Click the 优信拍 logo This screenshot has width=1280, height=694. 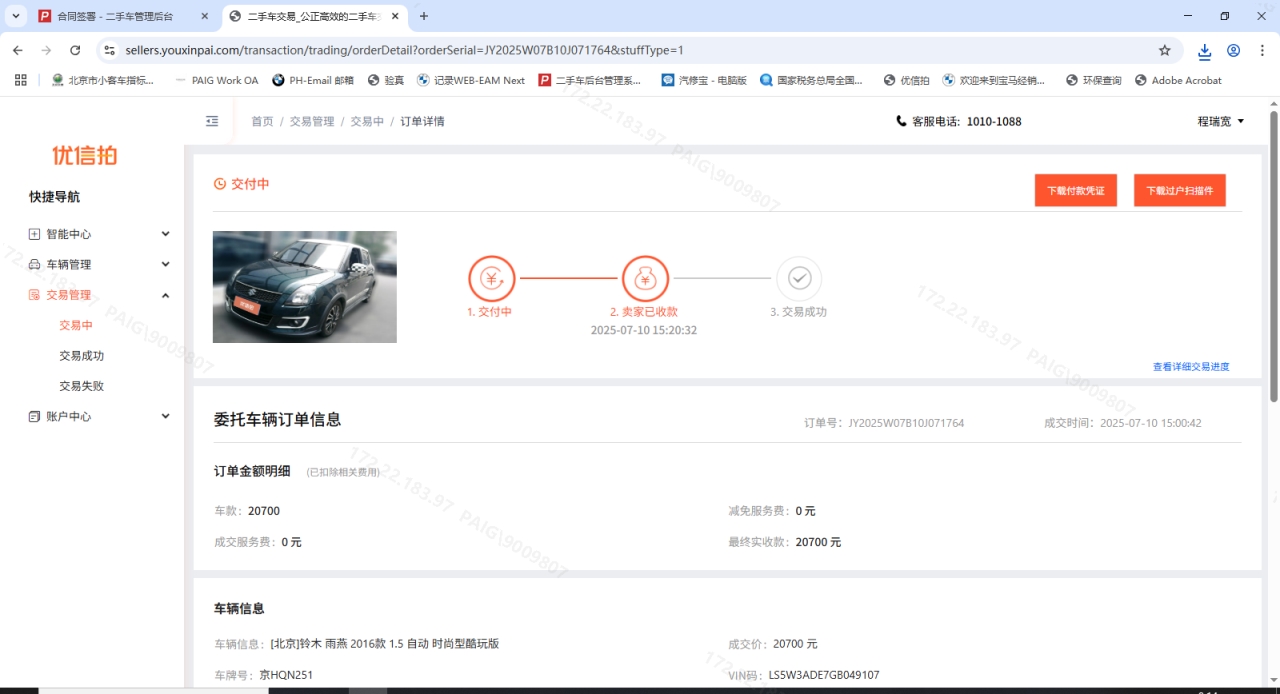(85, 155)
